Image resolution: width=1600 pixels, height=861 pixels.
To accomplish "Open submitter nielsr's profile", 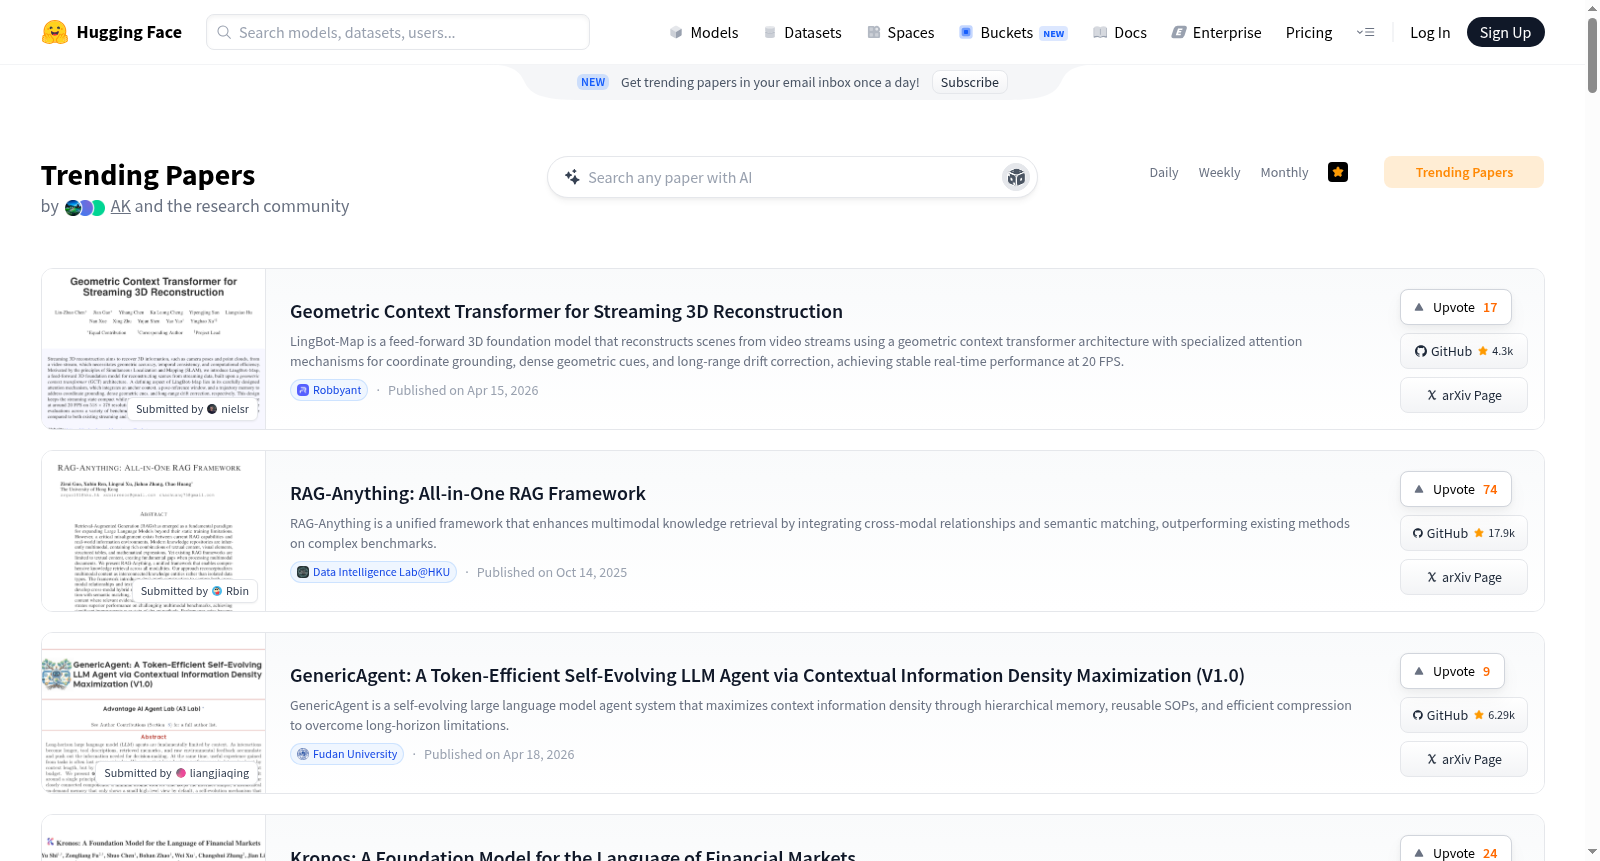I will pos(227,409).
